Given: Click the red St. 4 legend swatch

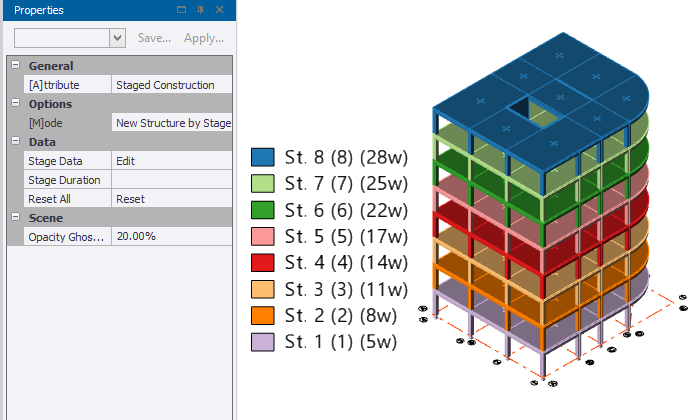Looking at the screenshot, I should (262, 262).
